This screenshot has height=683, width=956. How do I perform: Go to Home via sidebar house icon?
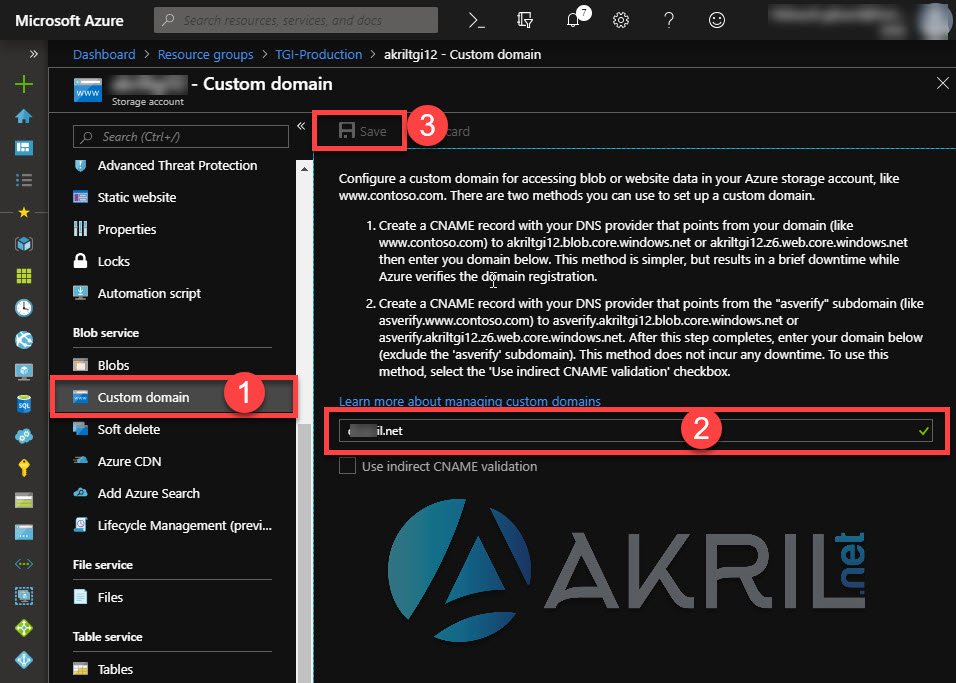coord(24,116)
